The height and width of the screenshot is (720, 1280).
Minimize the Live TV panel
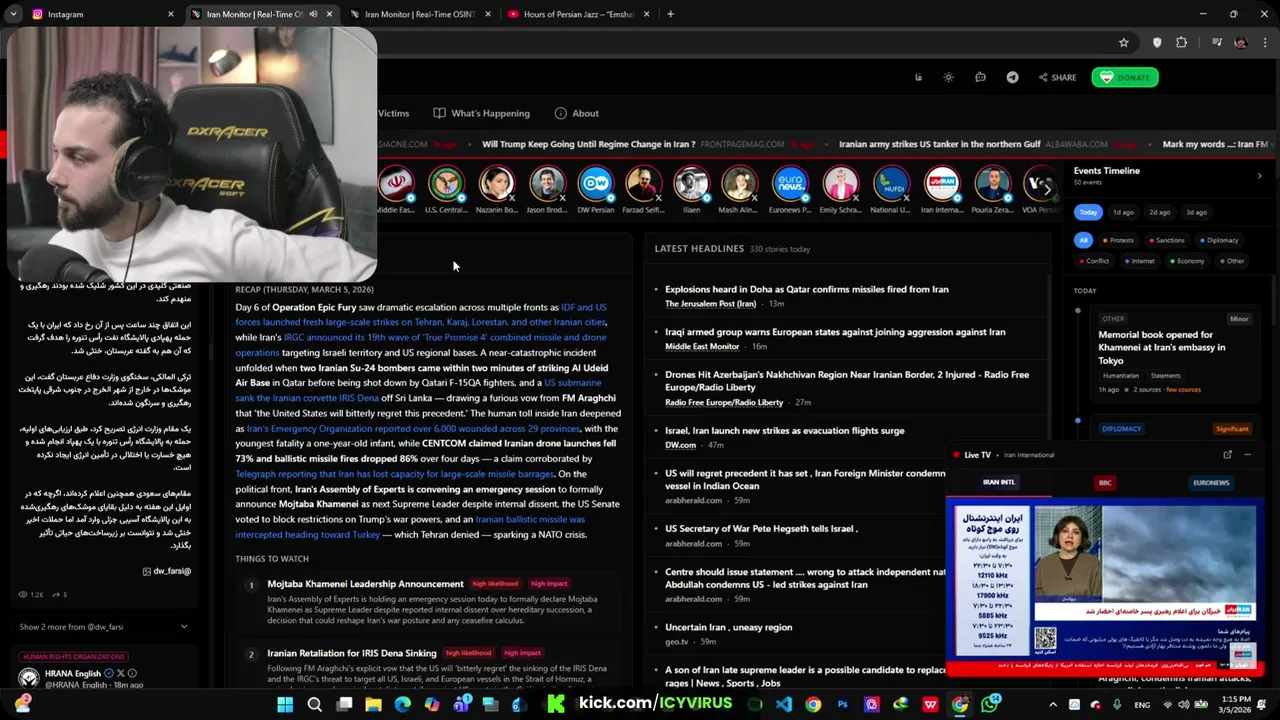1248,455
